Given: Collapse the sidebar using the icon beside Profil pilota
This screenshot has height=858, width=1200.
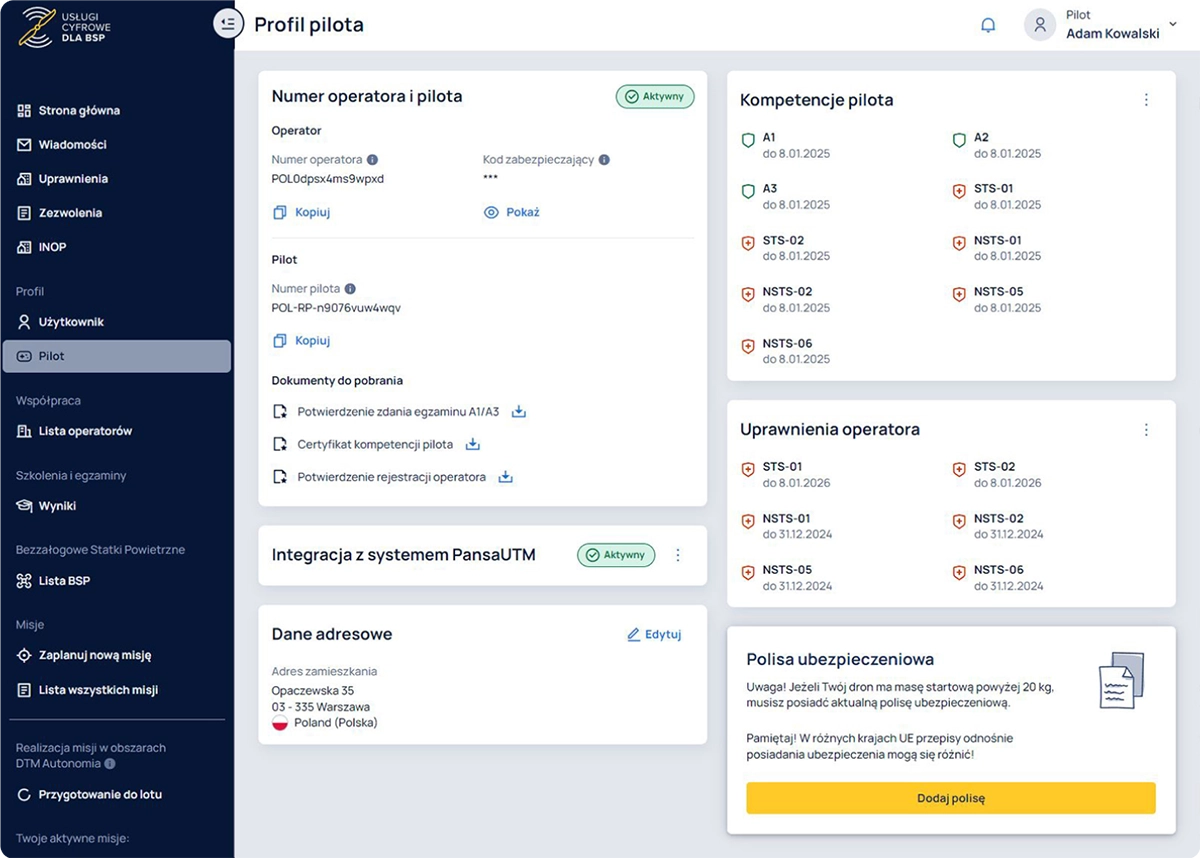Looking at the screenshot, I should (x=228, y=23).
